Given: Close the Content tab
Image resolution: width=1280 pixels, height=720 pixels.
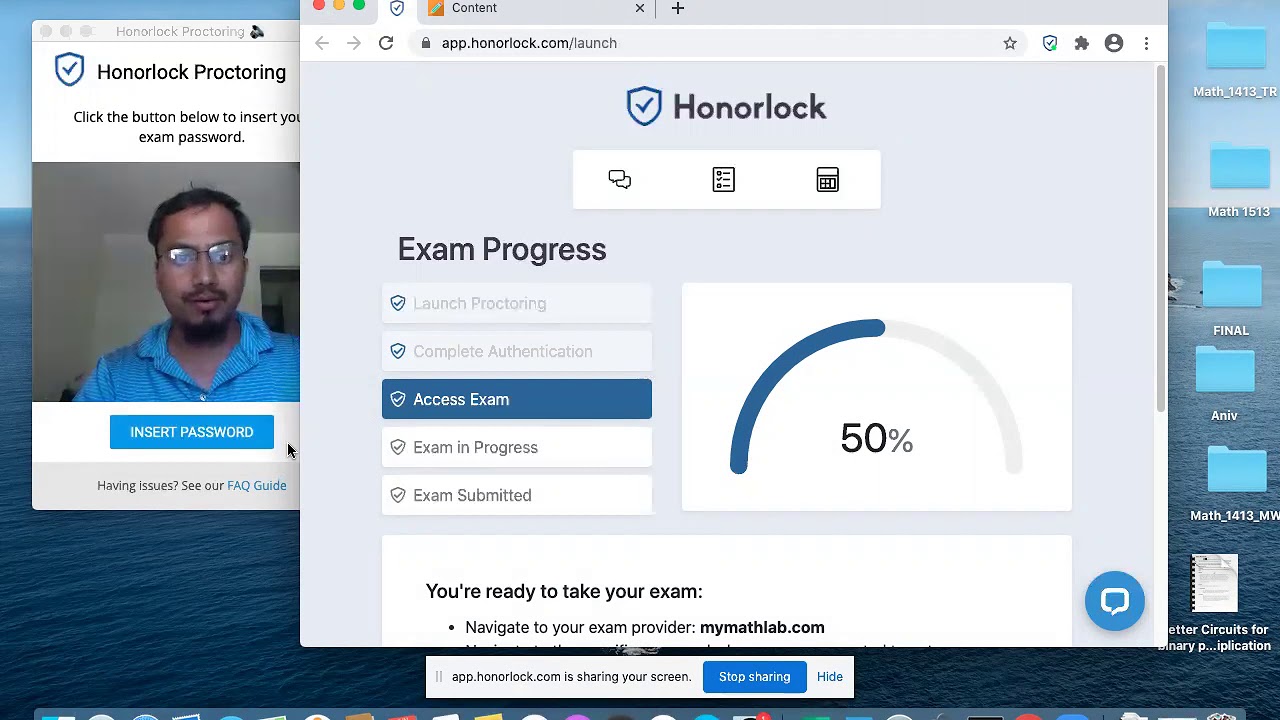Looking at the screenshot, I should coord(640,8).
